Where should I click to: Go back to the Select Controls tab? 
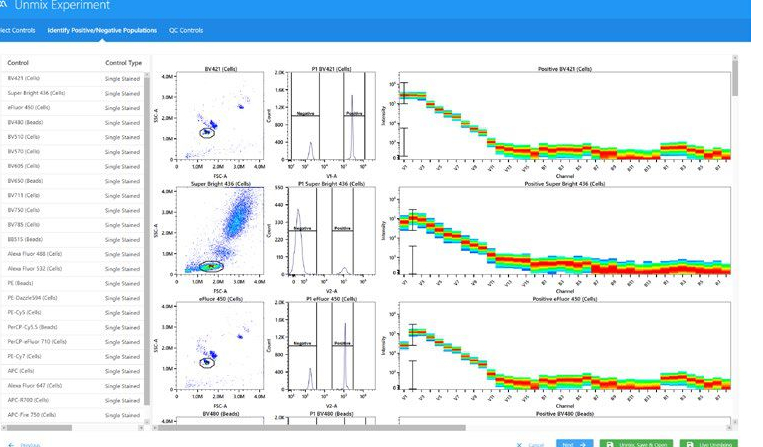click(x=18, y=30)
